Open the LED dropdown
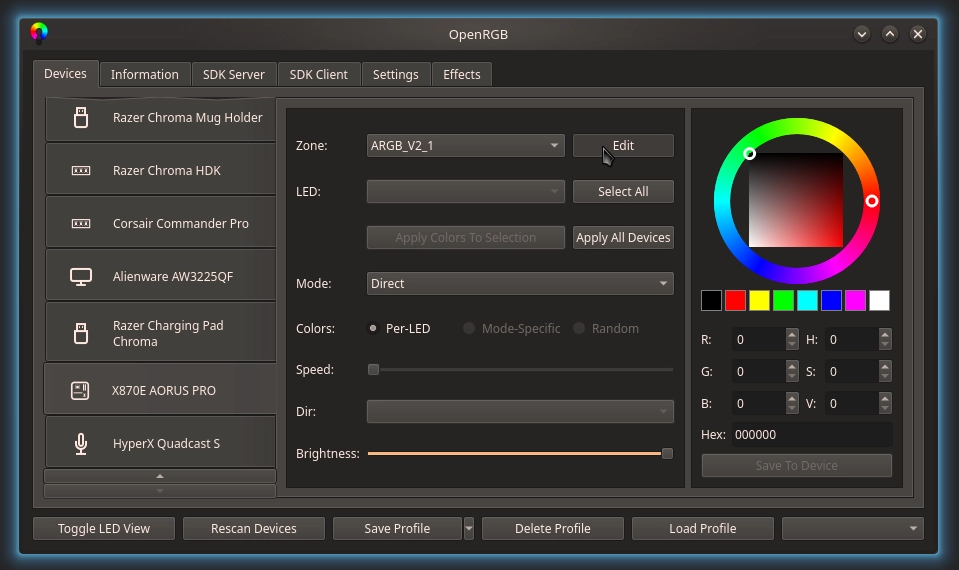 [x=465, y=191]
